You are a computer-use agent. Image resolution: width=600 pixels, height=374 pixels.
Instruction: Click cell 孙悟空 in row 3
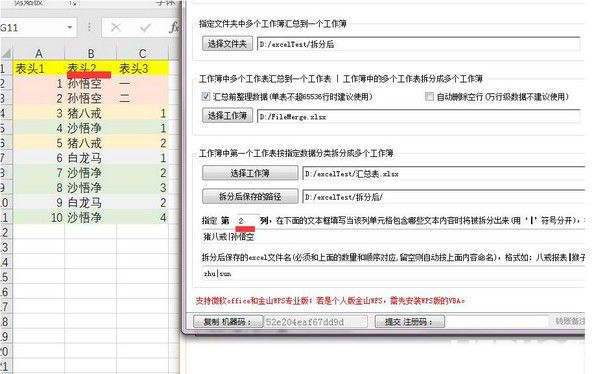(x=91, y=98)
